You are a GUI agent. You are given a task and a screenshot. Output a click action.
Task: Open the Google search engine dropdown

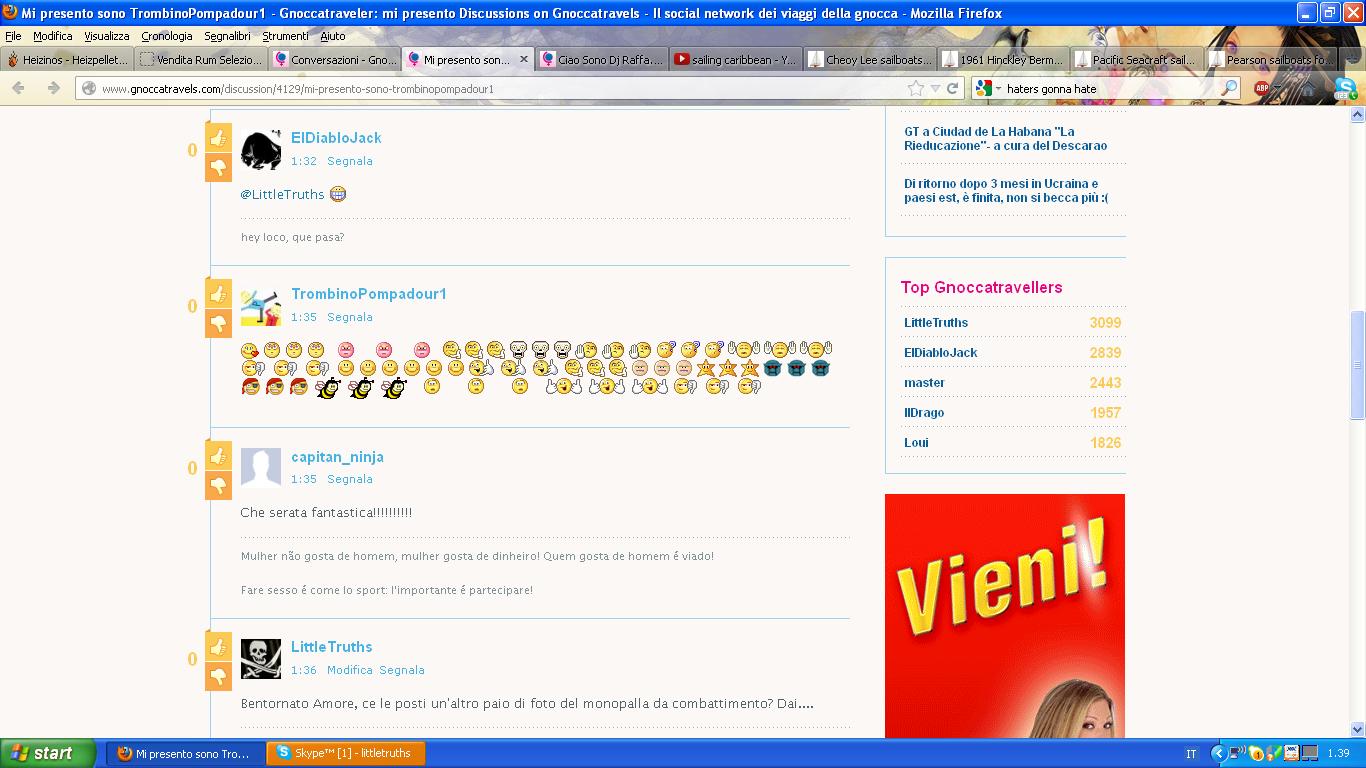988,88
